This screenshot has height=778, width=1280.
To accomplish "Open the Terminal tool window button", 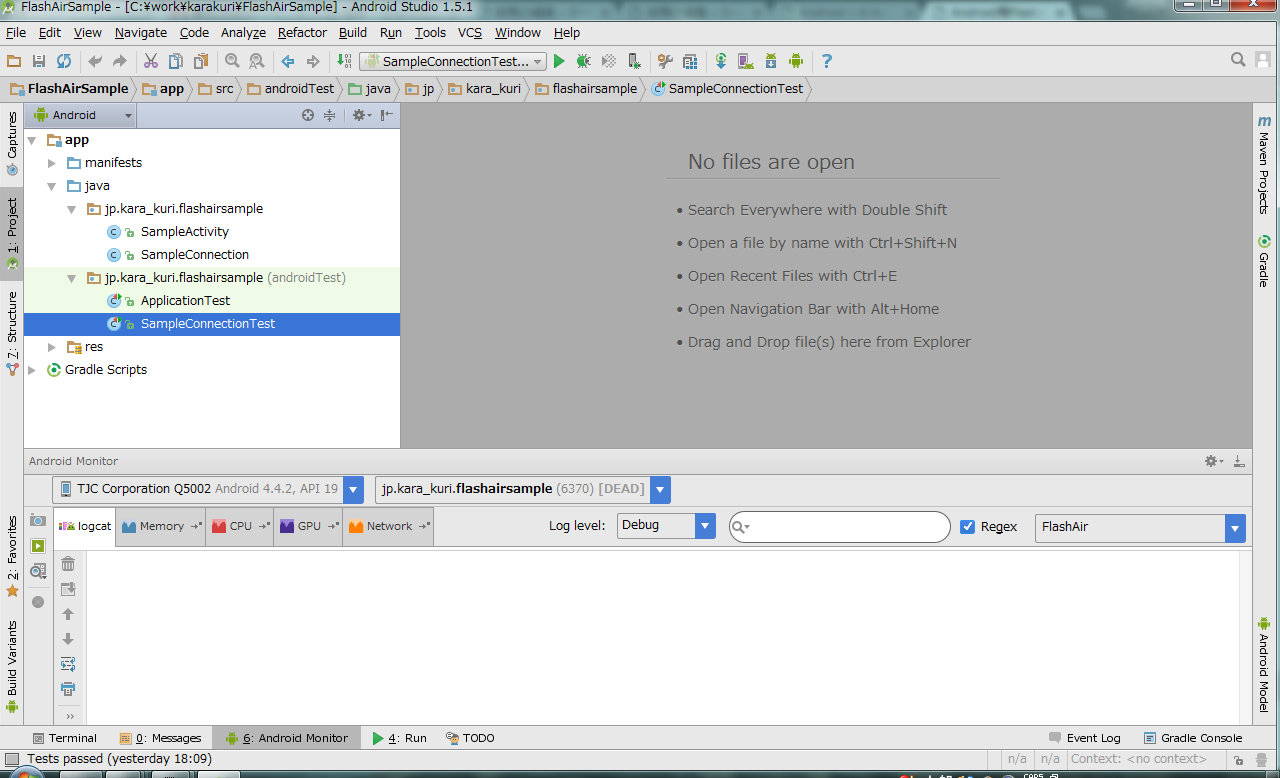I will pos(64,738).
